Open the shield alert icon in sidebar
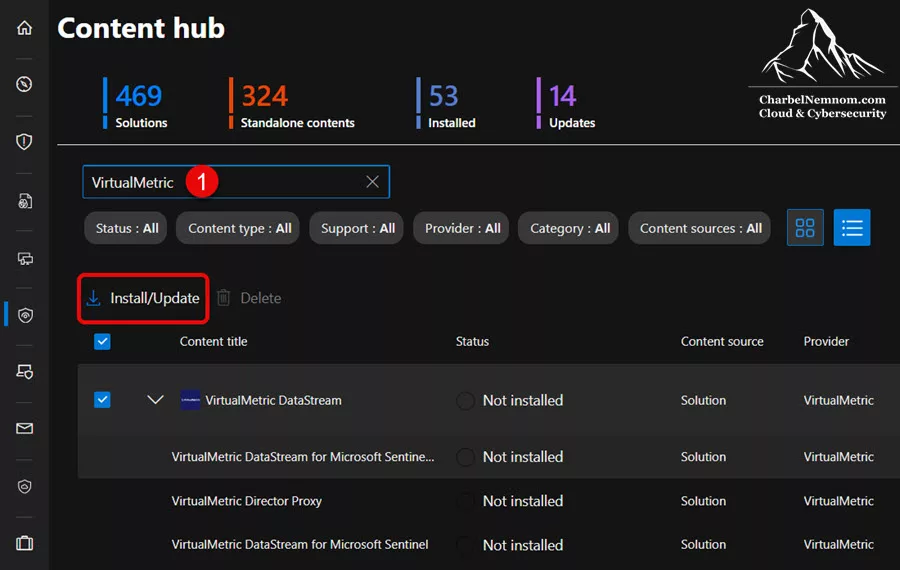 24,141
